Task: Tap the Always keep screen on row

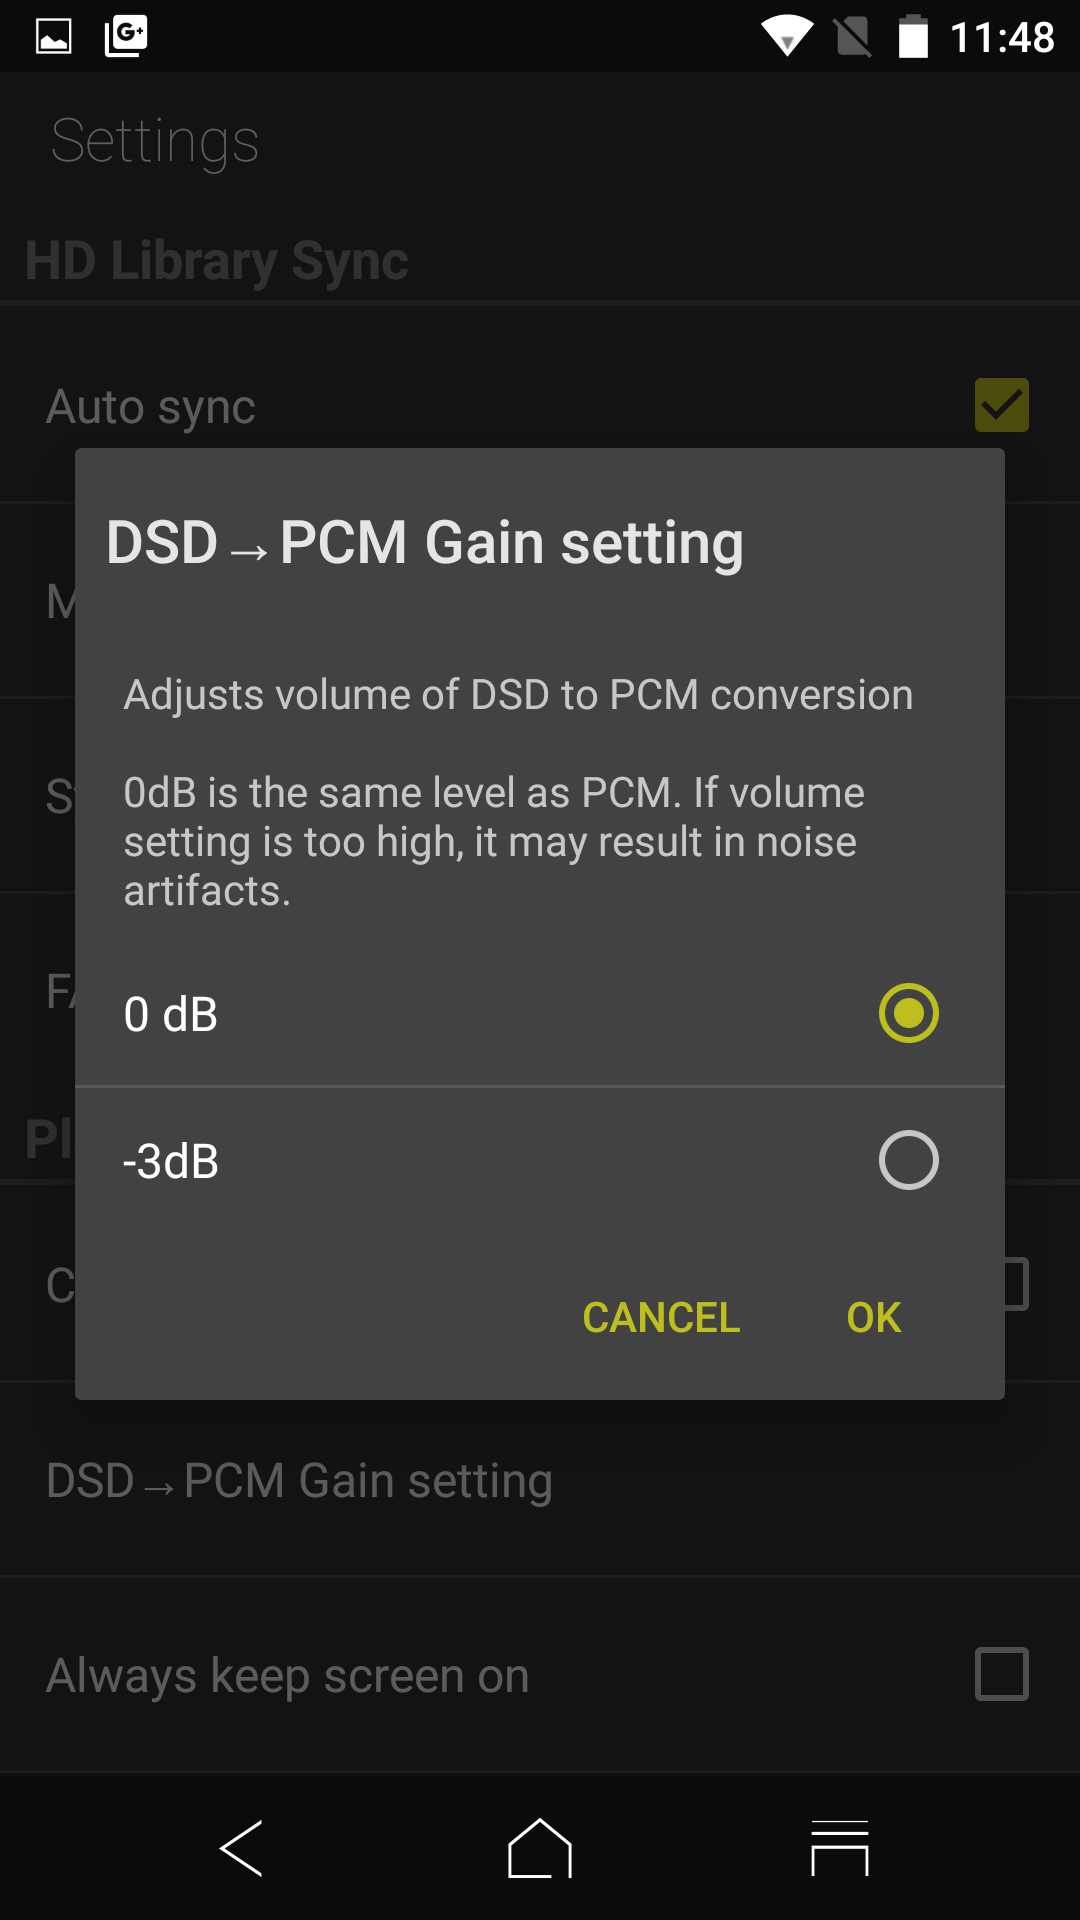Action: [288, 1676]
